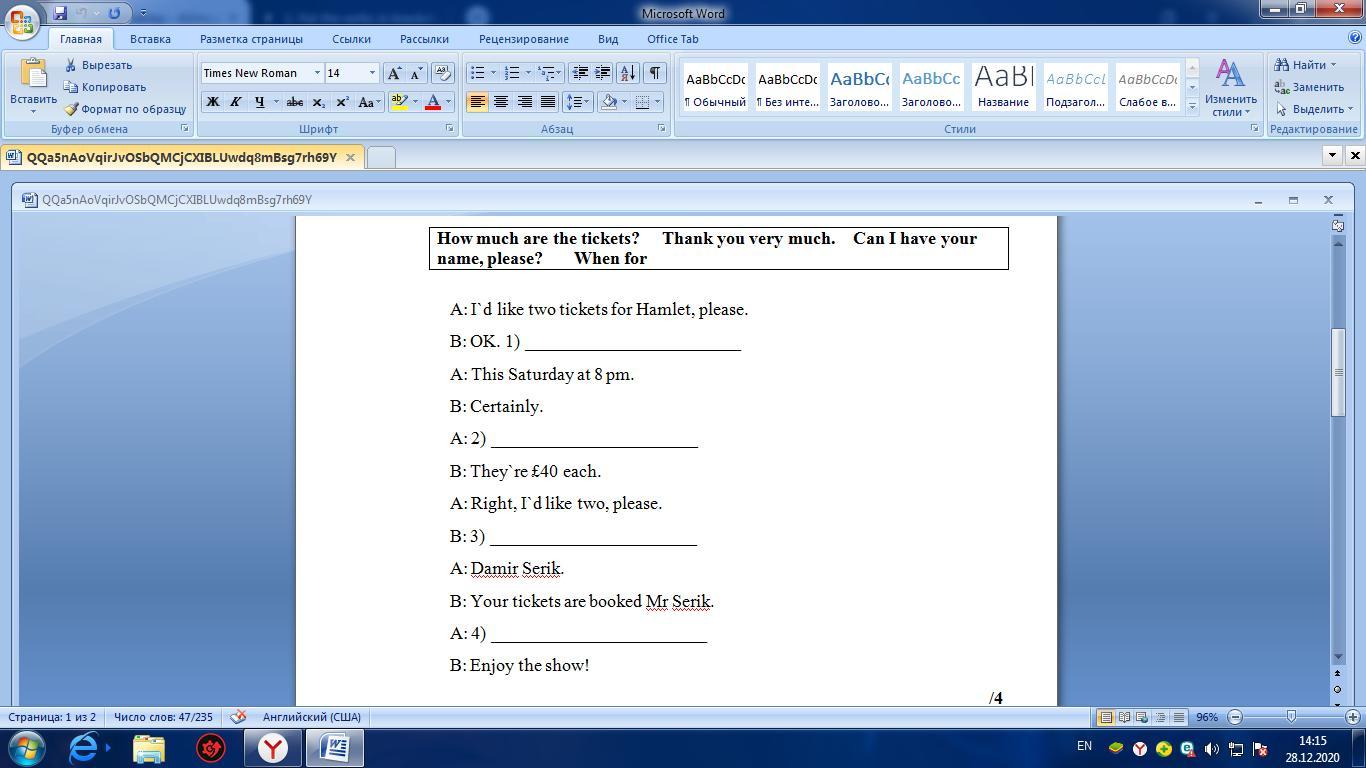
Task: Open the multilevel list menu
Action: 550,73
